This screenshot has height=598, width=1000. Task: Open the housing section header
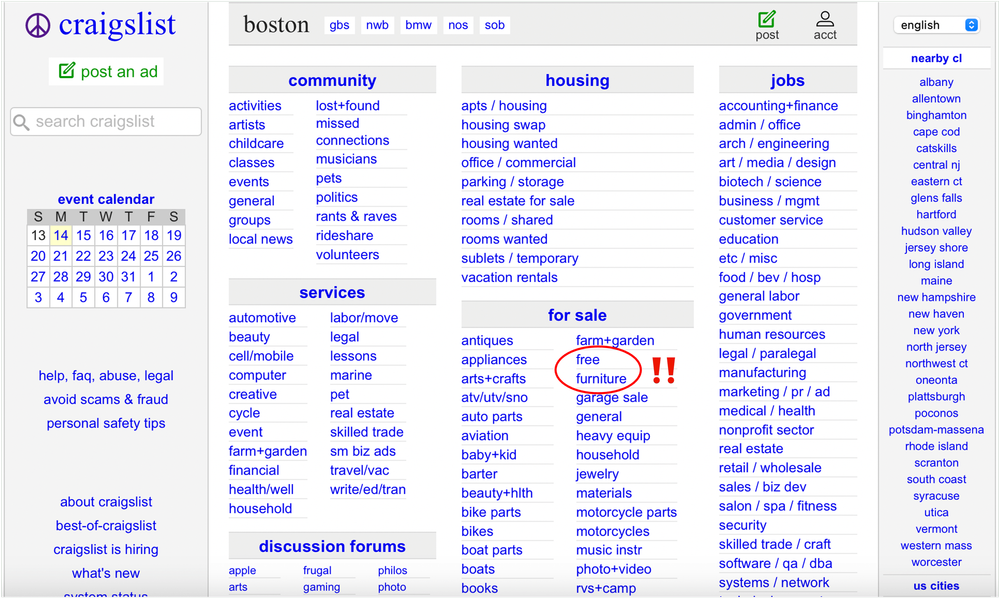[577, 80]
